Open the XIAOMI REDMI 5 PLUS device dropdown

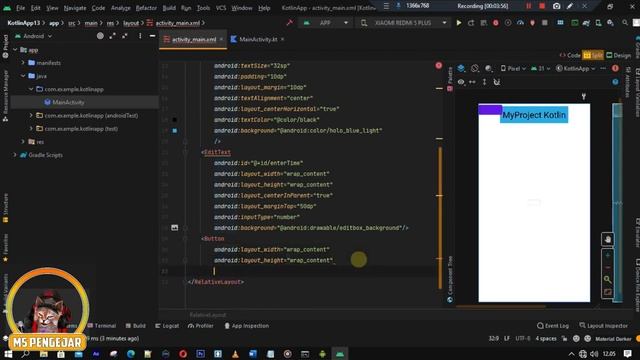click(x=404, y=23)
